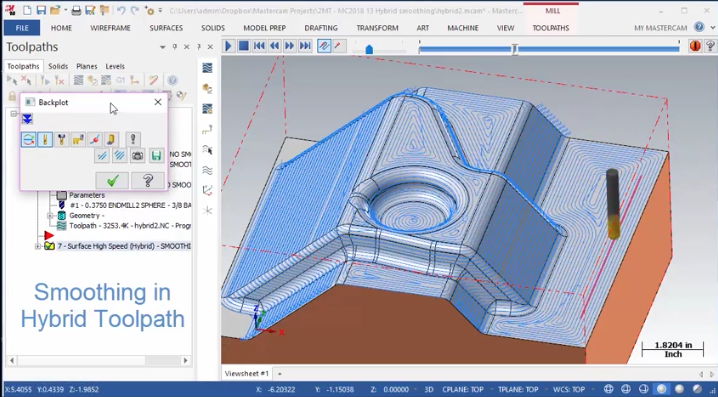Switch to the Planes manager tab

[87, 66]
